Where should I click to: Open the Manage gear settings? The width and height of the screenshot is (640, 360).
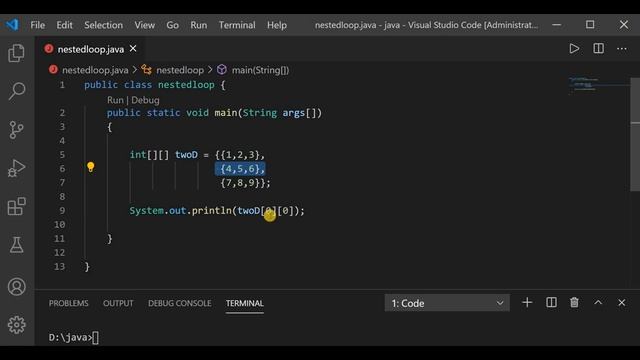coord(16,325)
